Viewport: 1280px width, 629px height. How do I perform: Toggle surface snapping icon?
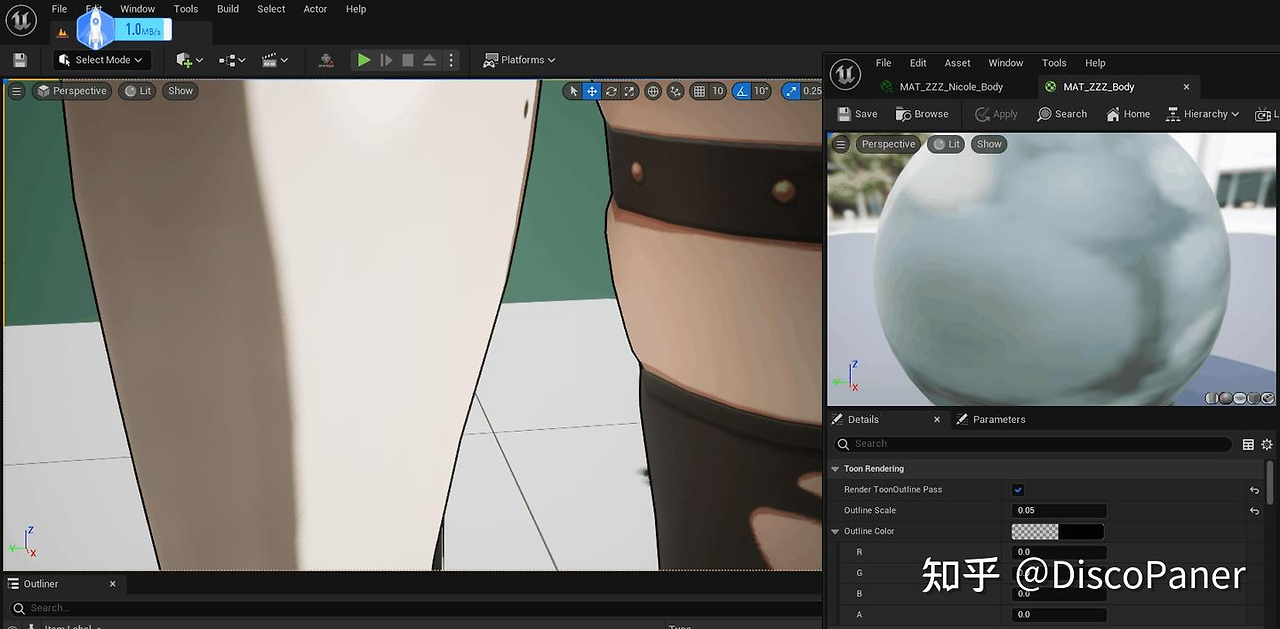tap(676, 91)
